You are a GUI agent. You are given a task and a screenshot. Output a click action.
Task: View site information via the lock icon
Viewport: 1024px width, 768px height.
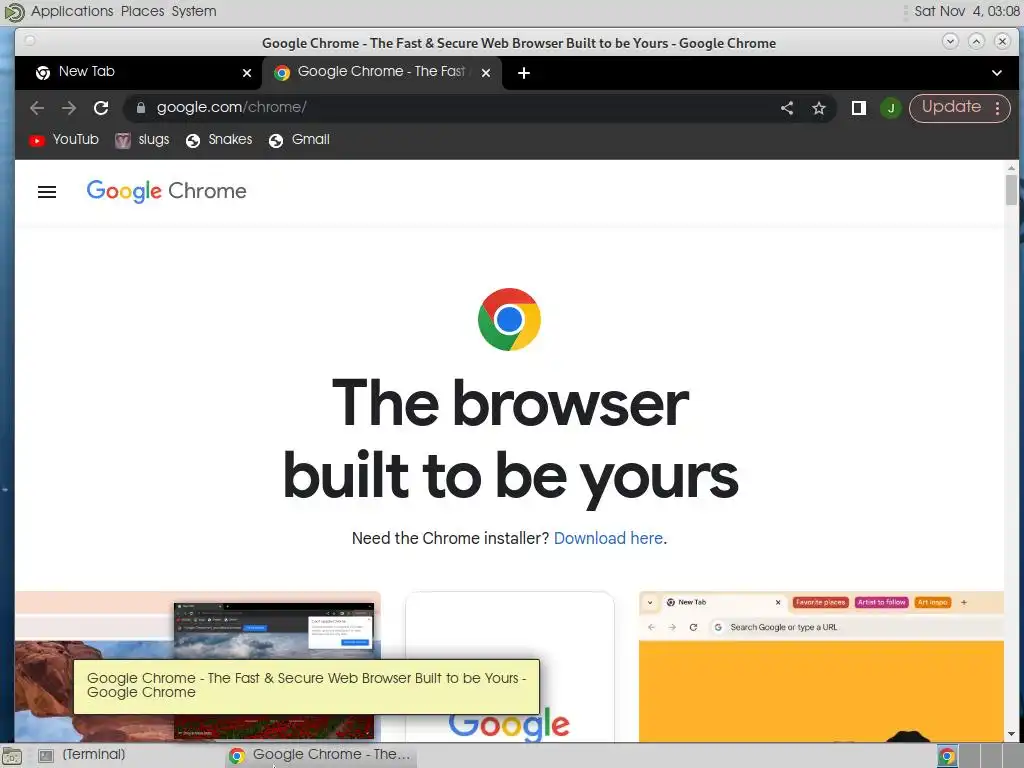point(140,108)
